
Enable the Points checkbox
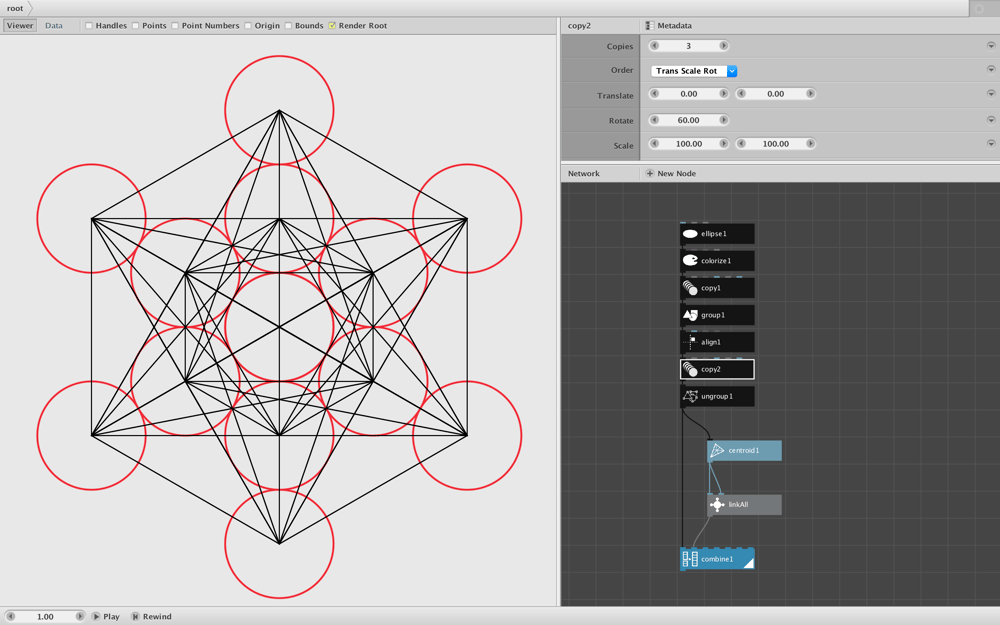[135, 26]
